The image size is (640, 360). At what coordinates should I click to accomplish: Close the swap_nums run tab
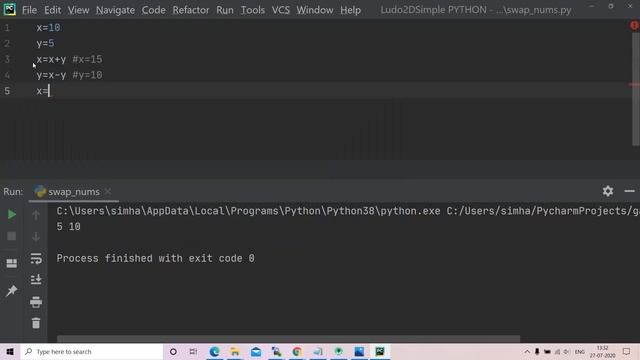(107, 191)
